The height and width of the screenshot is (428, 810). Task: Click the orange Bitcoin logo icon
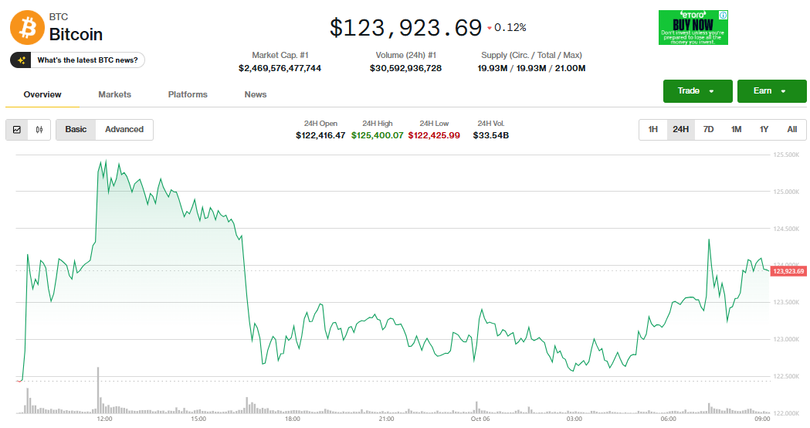[26, 27]
